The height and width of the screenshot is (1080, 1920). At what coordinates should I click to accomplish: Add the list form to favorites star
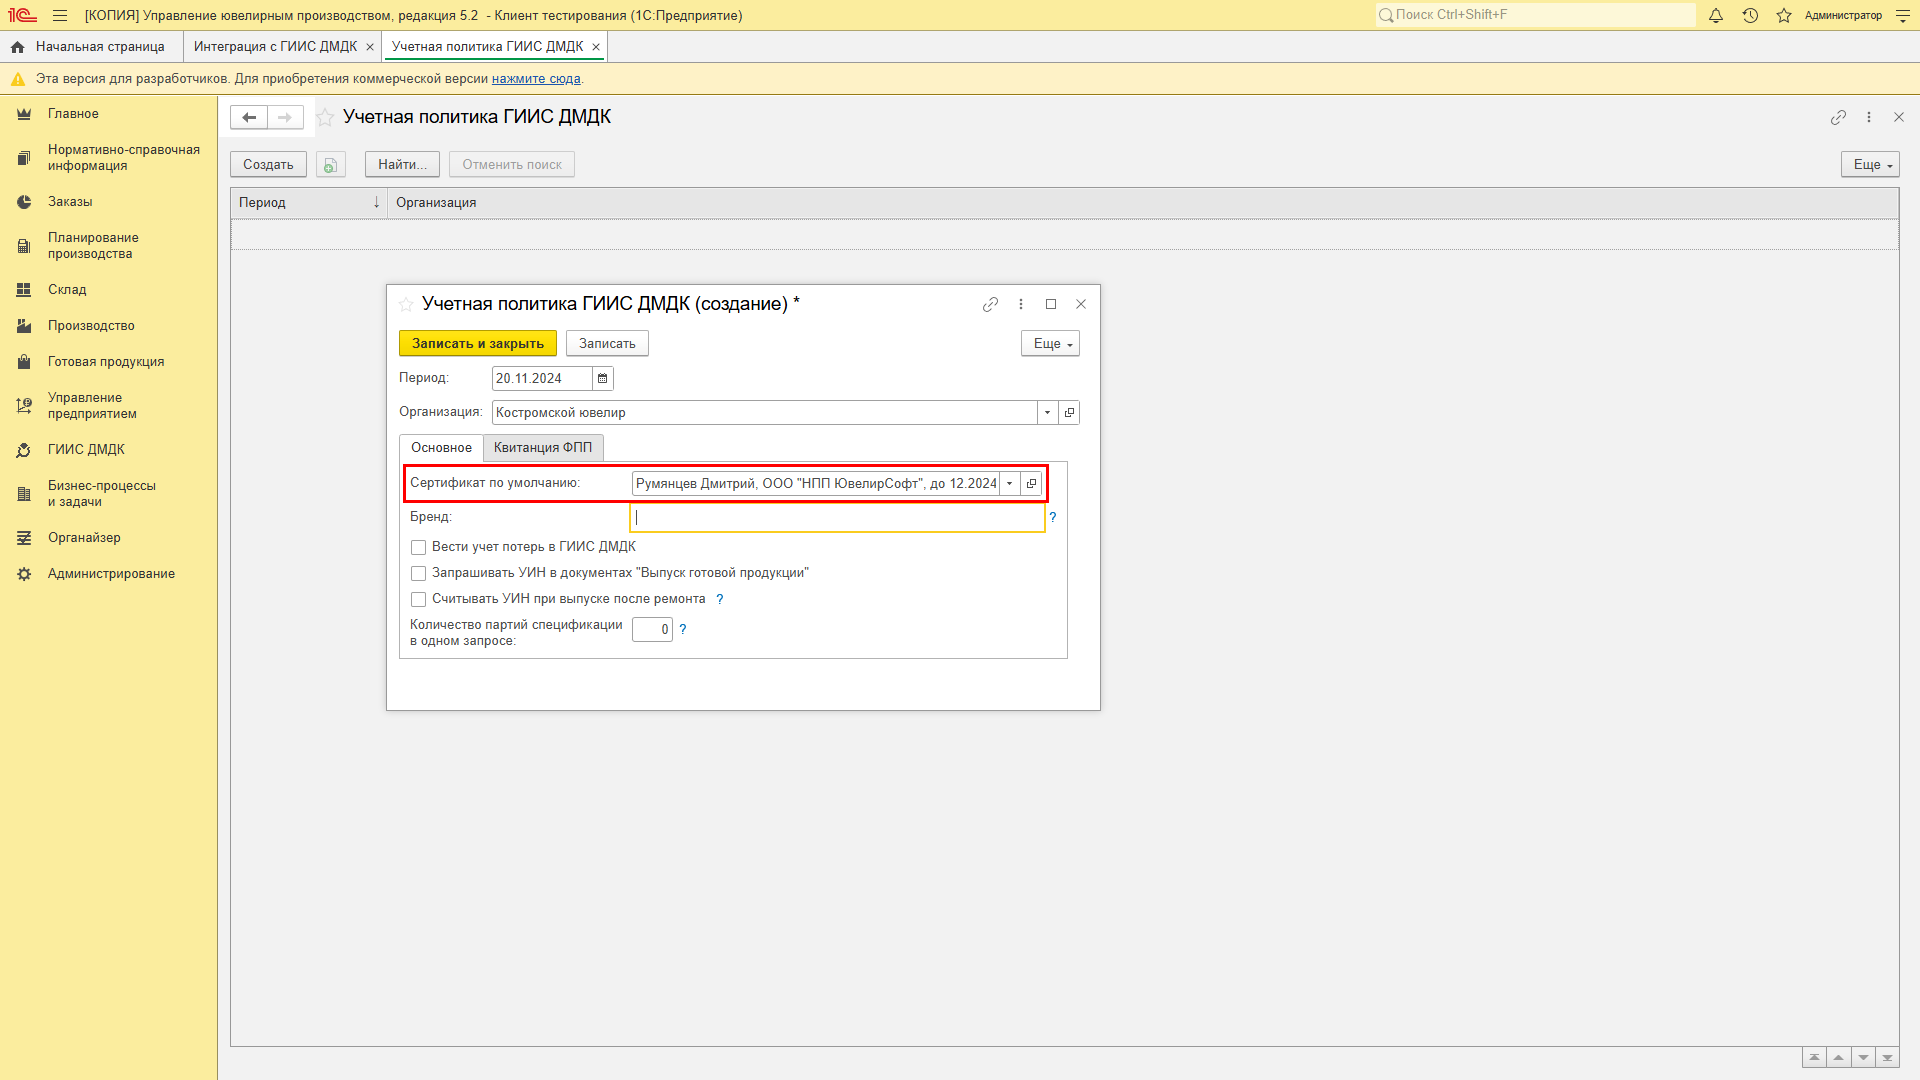coord(325,117)
